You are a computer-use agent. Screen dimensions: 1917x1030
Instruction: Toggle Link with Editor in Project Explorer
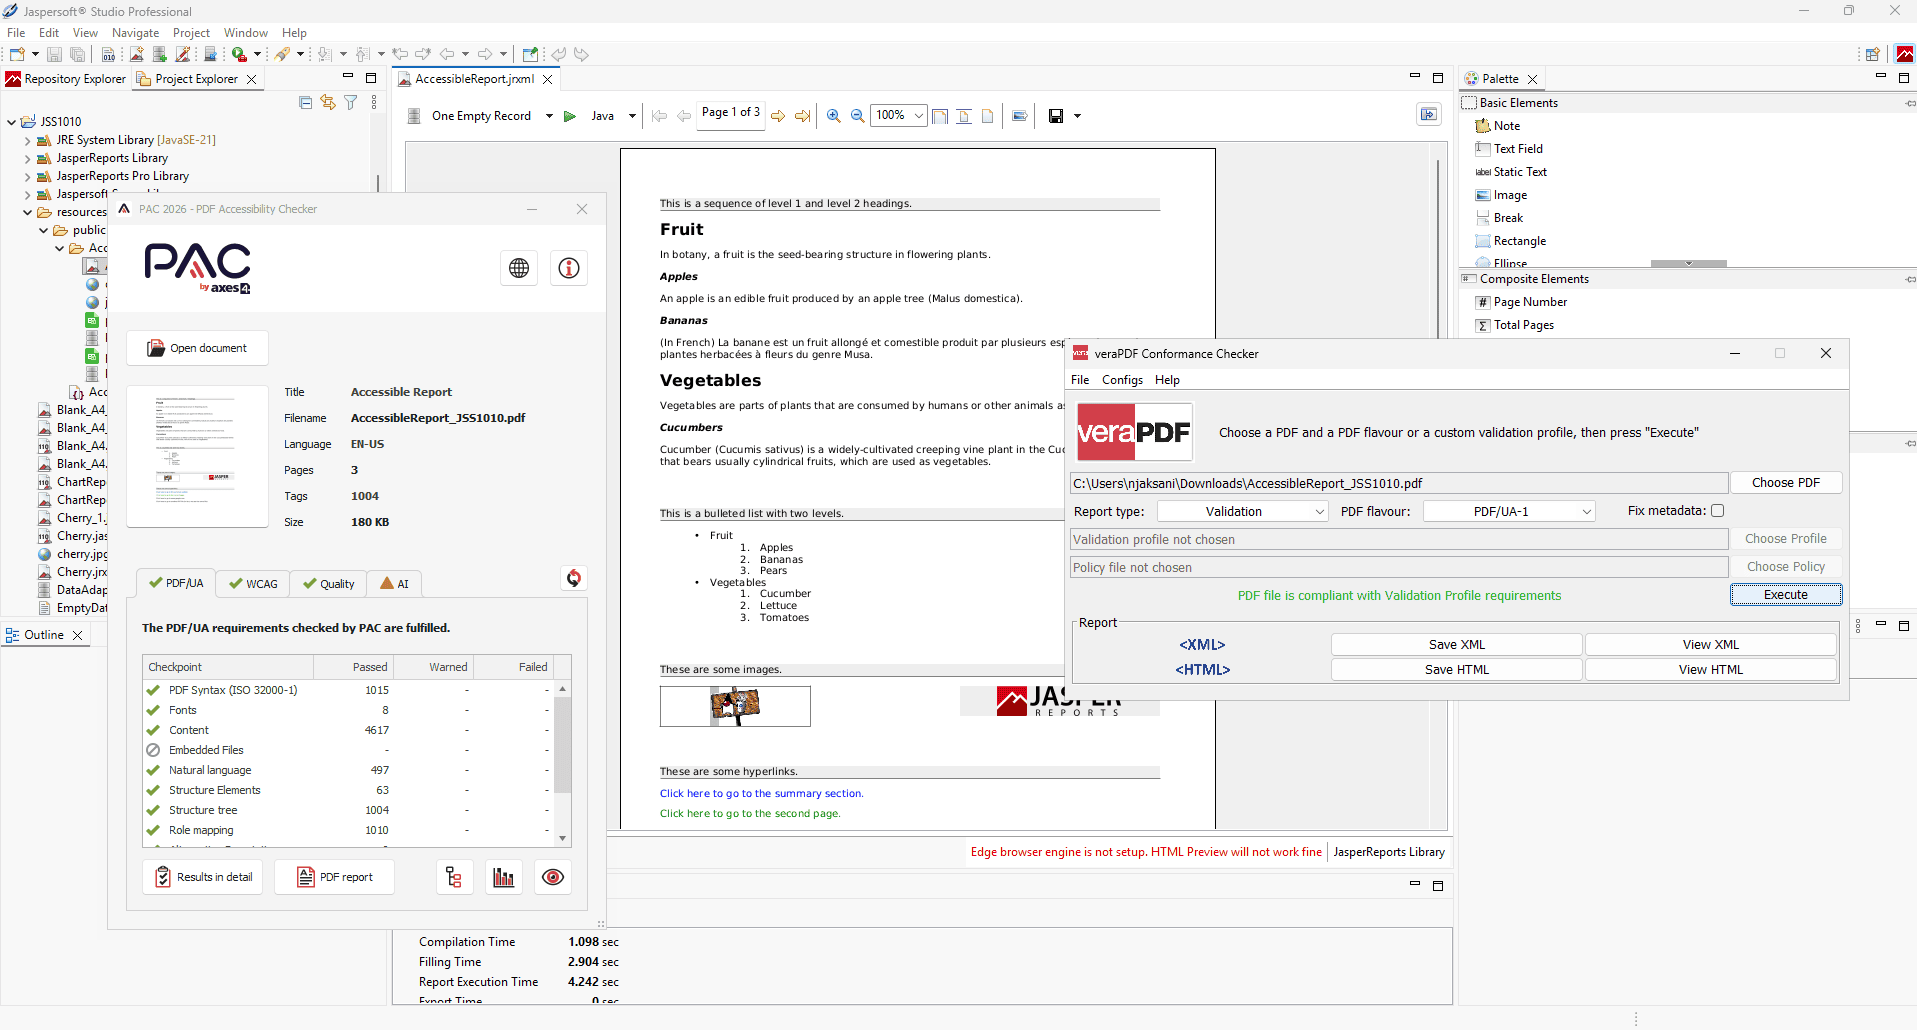(x=328, y=102)
